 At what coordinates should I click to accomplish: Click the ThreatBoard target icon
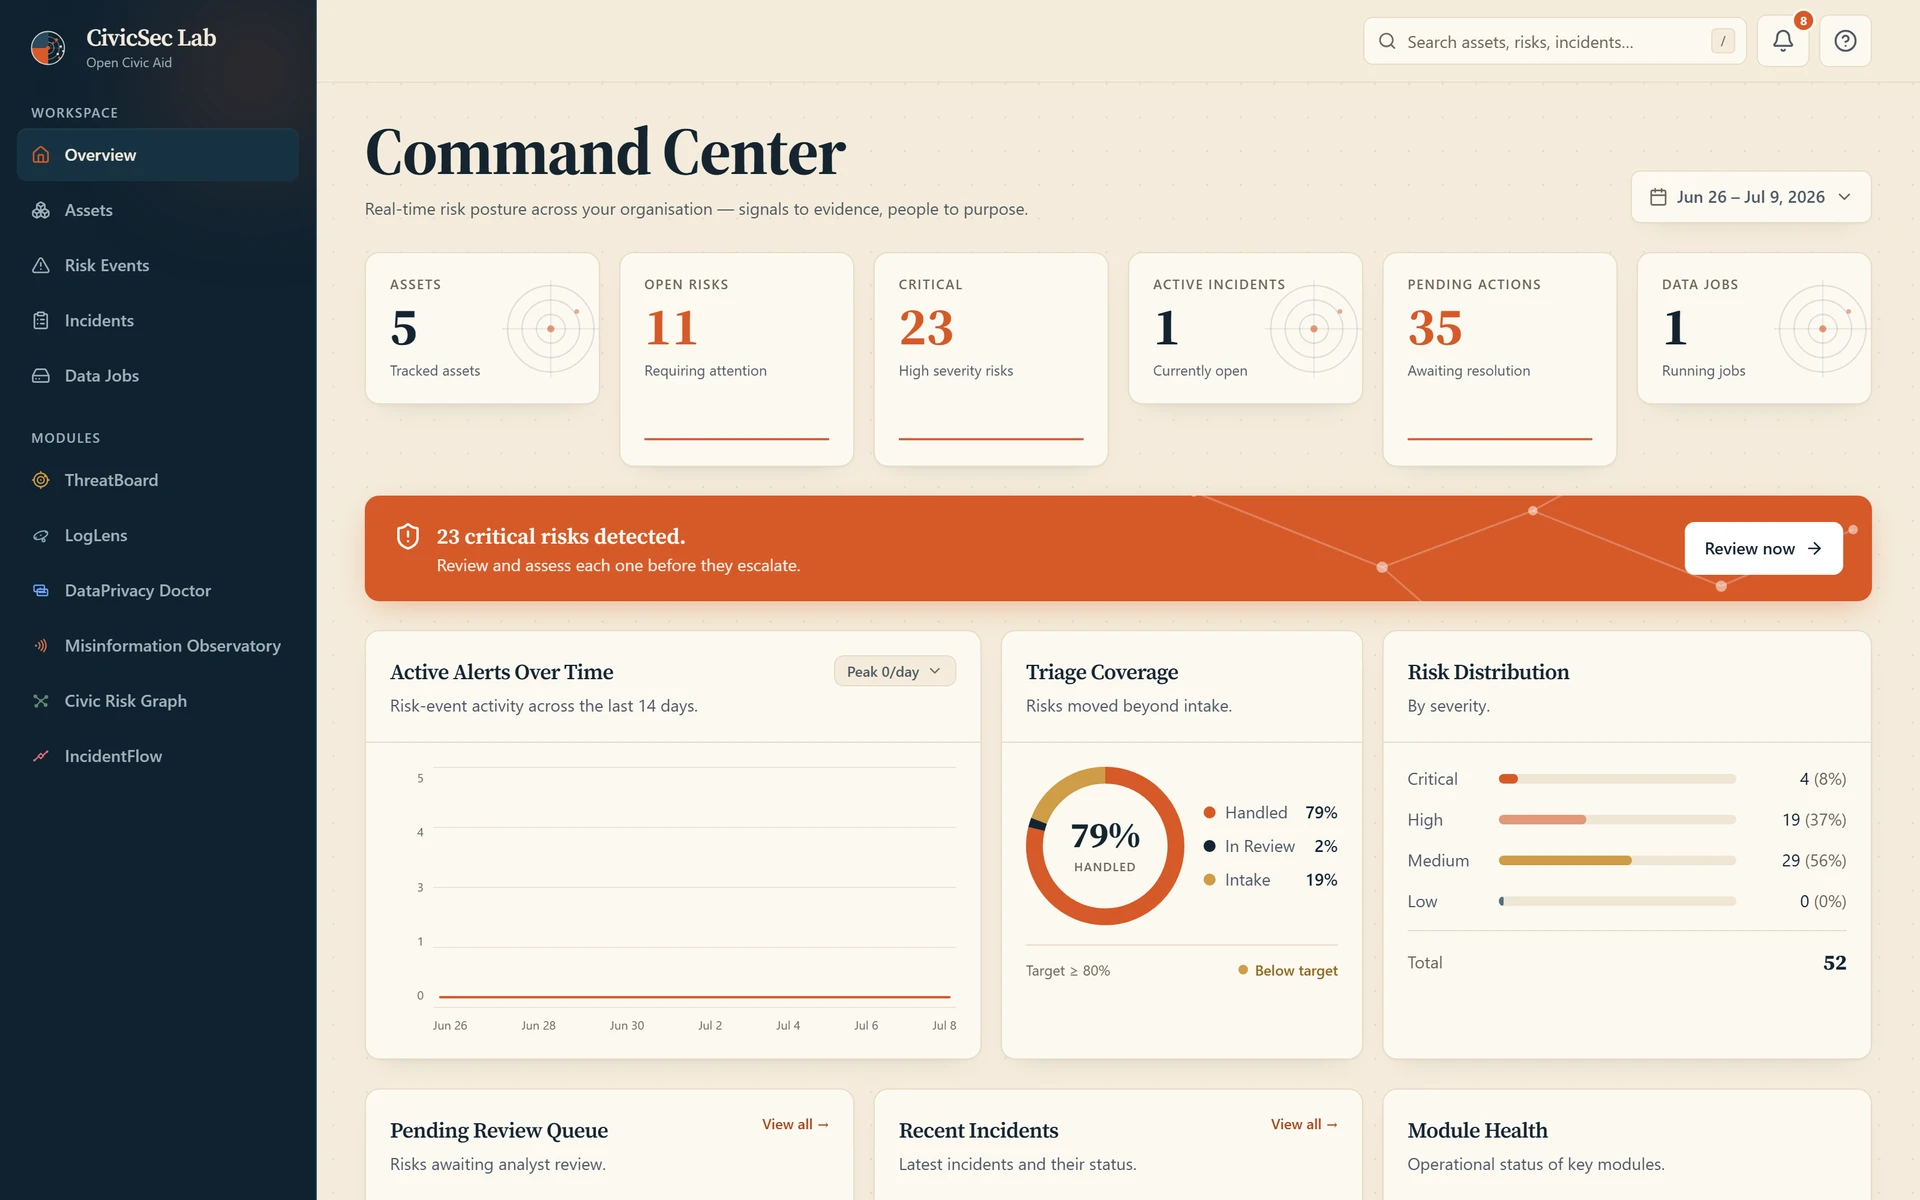pyautogui.click(x=41, y=480)
